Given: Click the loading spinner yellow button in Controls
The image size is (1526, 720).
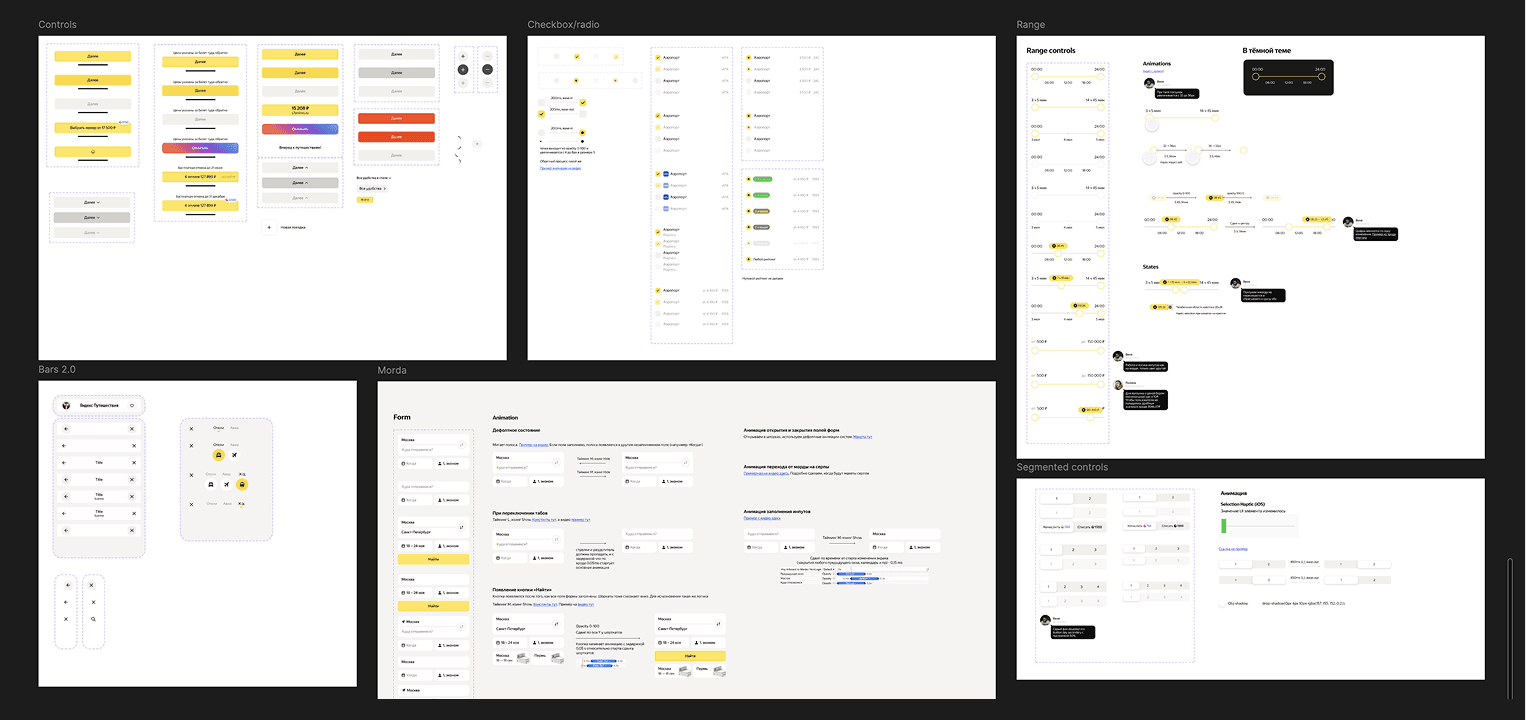Looking at the screenshot, I should tap(93, 151).
